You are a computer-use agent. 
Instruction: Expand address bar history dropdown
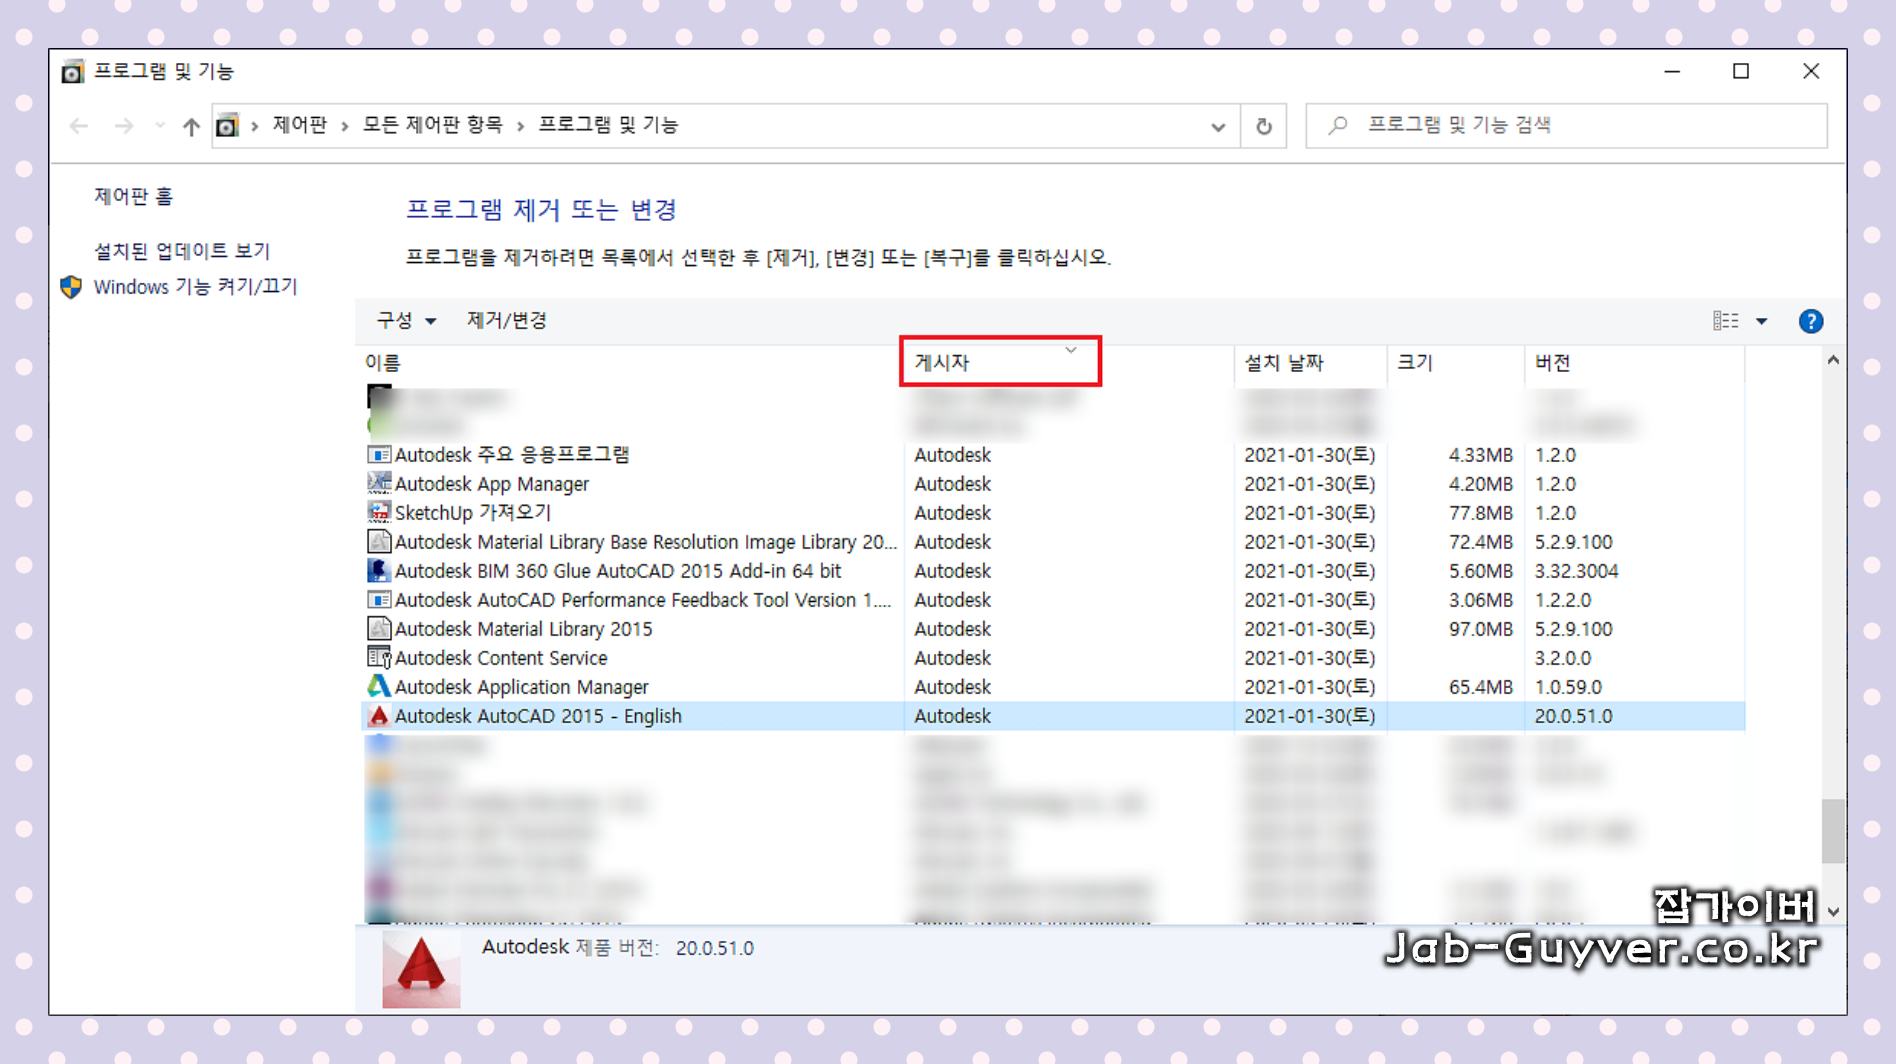(x=1218, y=127)
